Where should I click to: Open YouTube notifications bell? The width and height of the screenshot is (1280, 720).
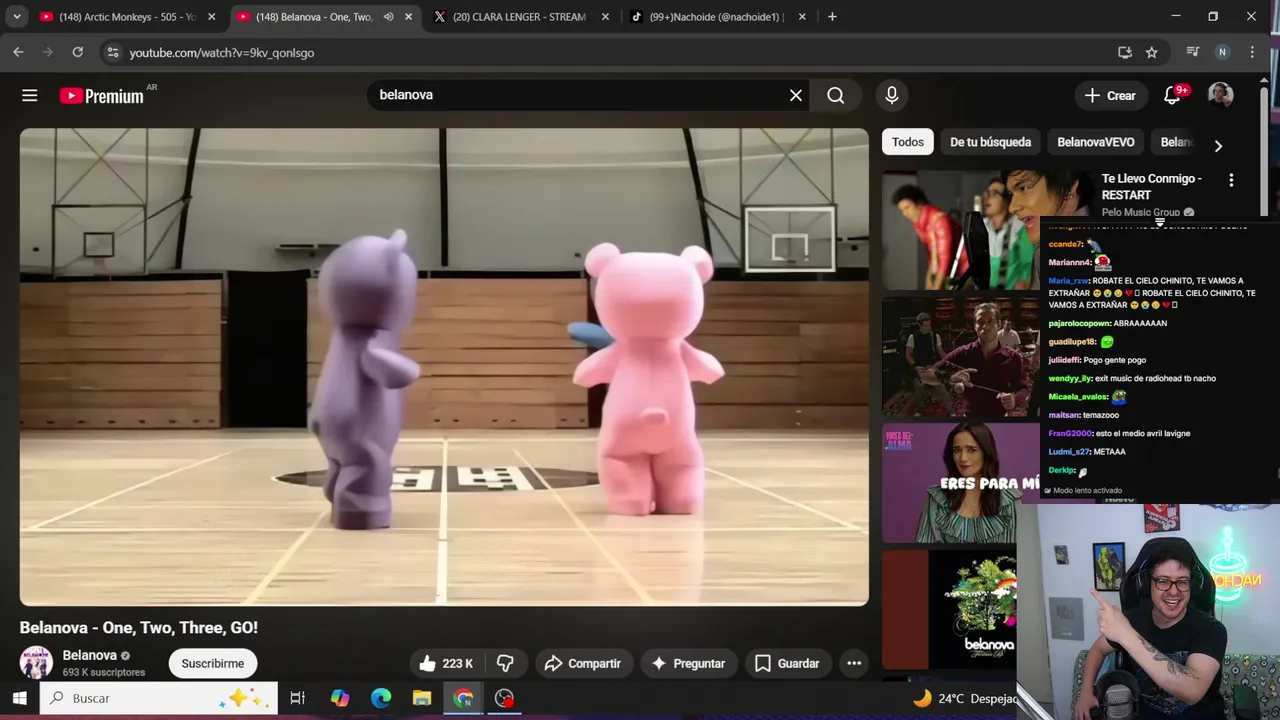[1173, 95]
